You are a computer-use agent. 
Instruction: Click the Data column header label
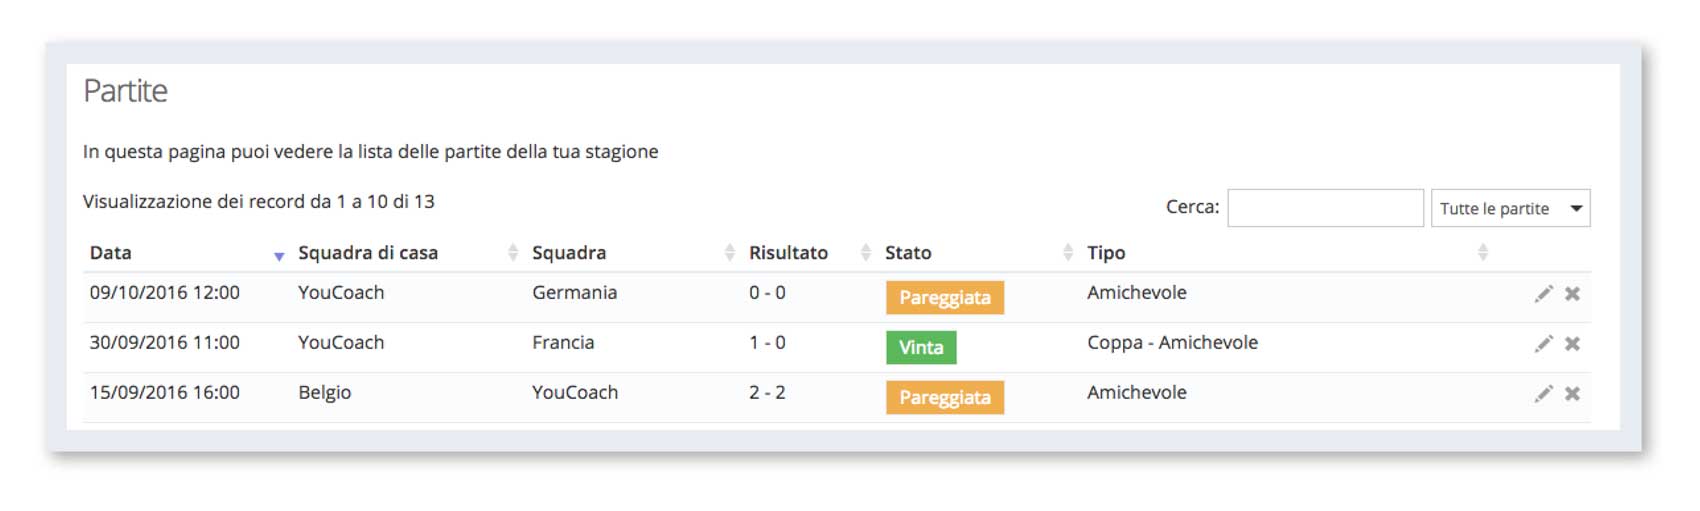click(111, 253)
